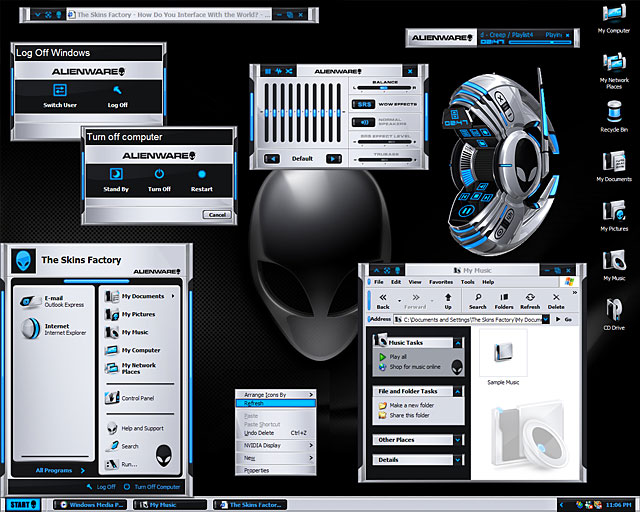
Task: Open My Computer desktop icon
Action: (614, 19)
